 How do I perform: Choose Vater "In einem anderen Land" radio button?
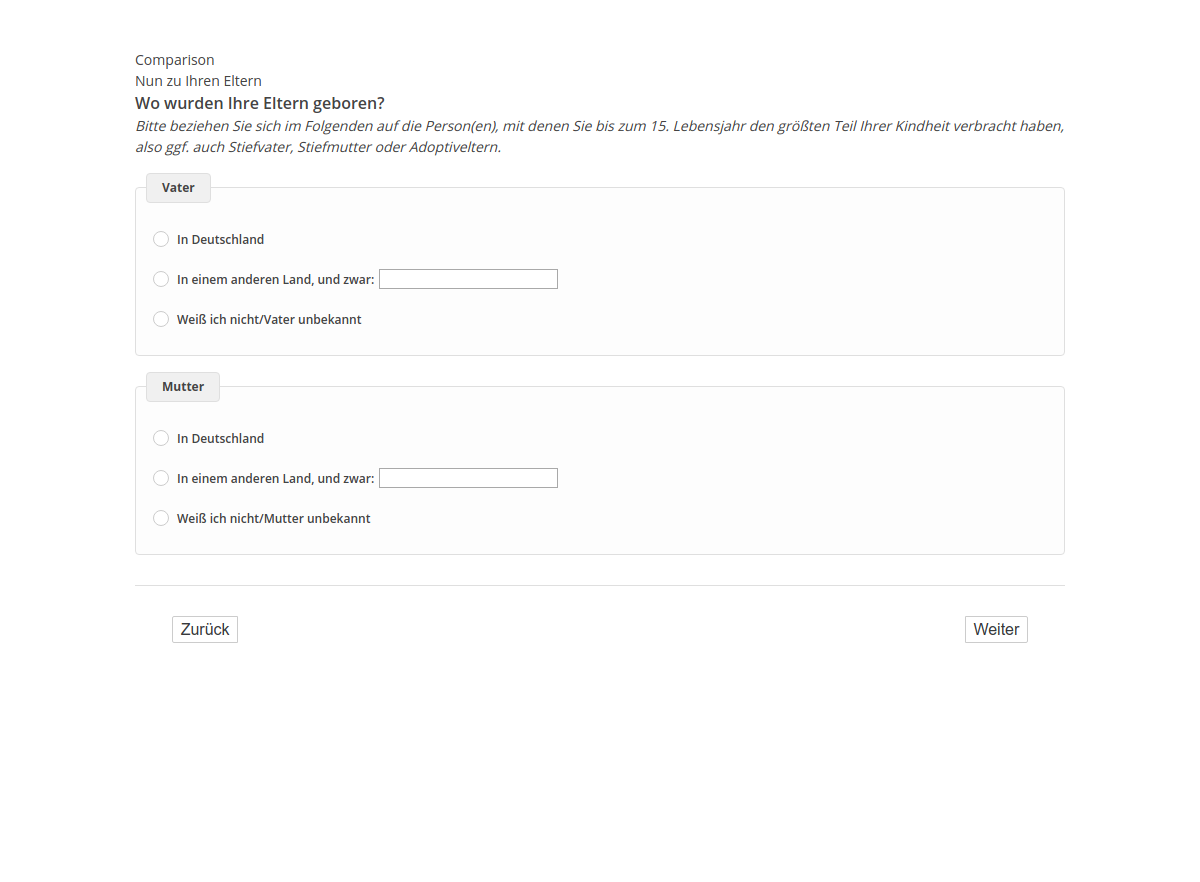(161, 279)
